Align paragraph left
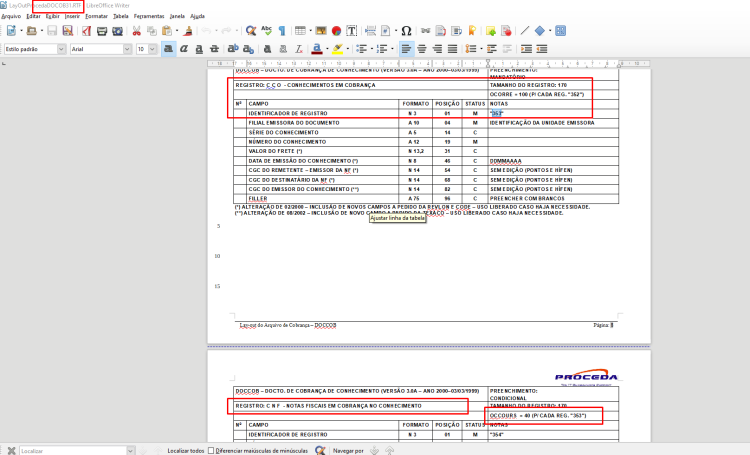This screenshot has width=750, height=455. tap(407, 49)
